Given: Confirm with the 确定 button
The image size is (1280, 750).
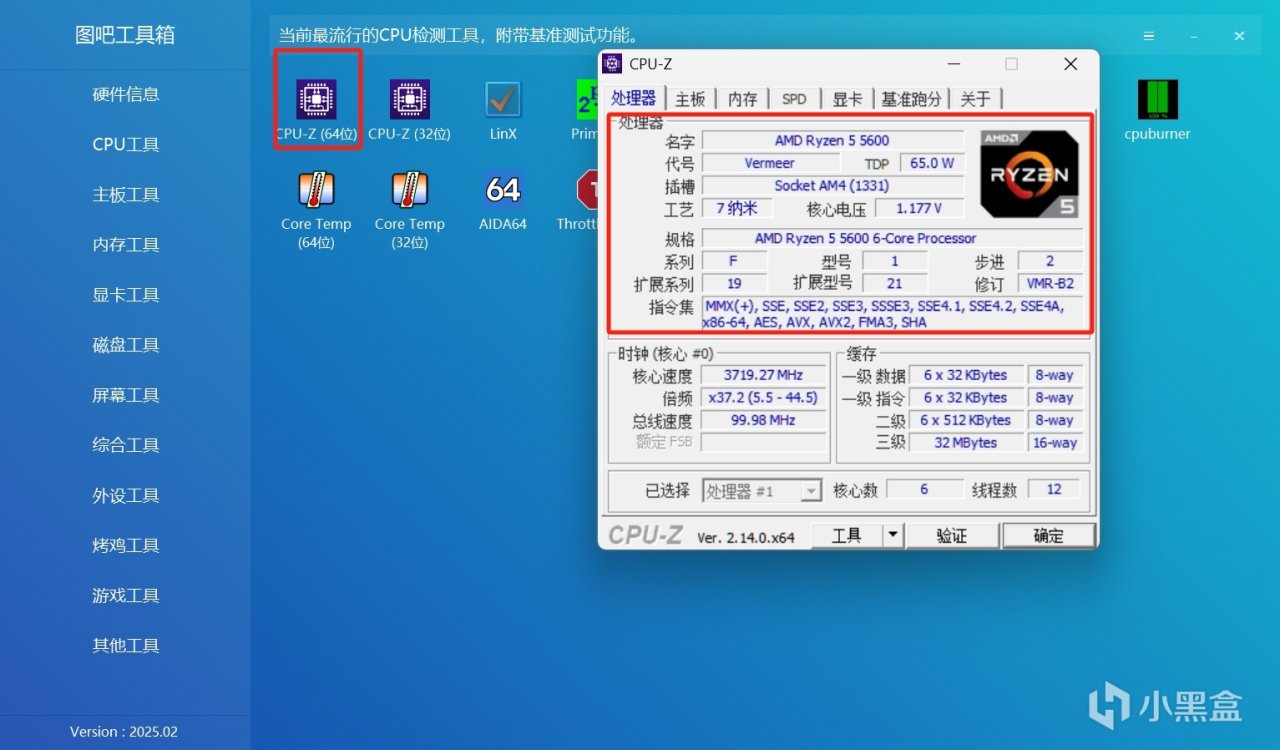Looking at the screenshot, I should pyautogui.click(x=1048, y=535).
